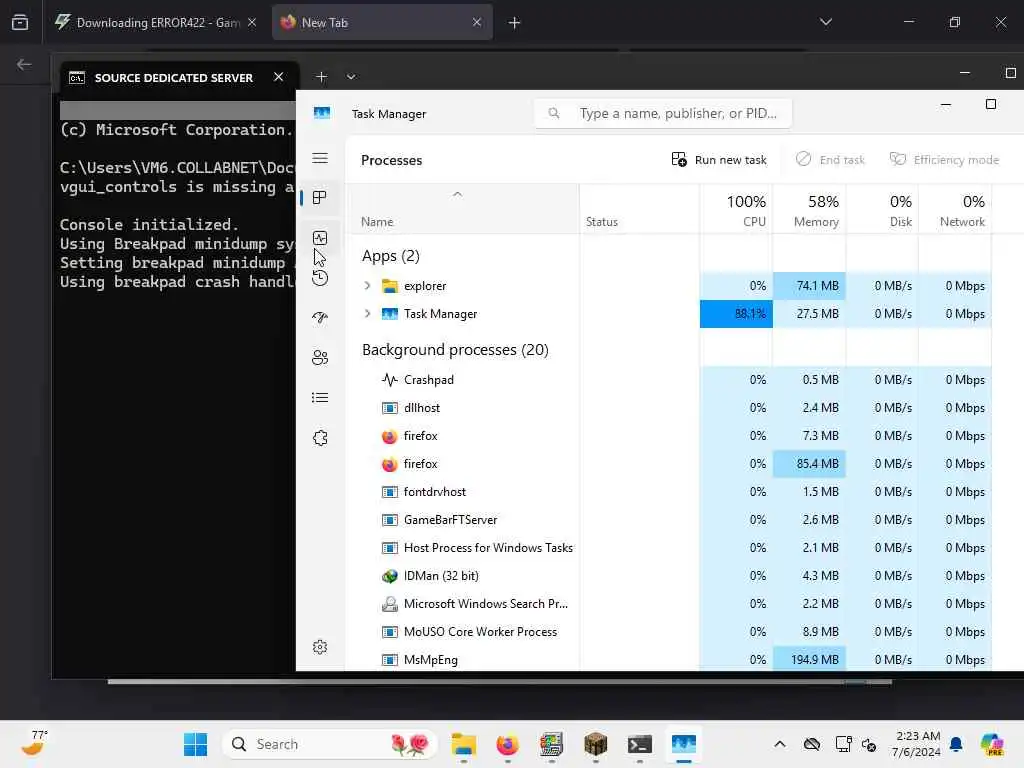1024x768 pixels.
Task: Open File Explorer from the taskbar
Action: tap(464, 744)
